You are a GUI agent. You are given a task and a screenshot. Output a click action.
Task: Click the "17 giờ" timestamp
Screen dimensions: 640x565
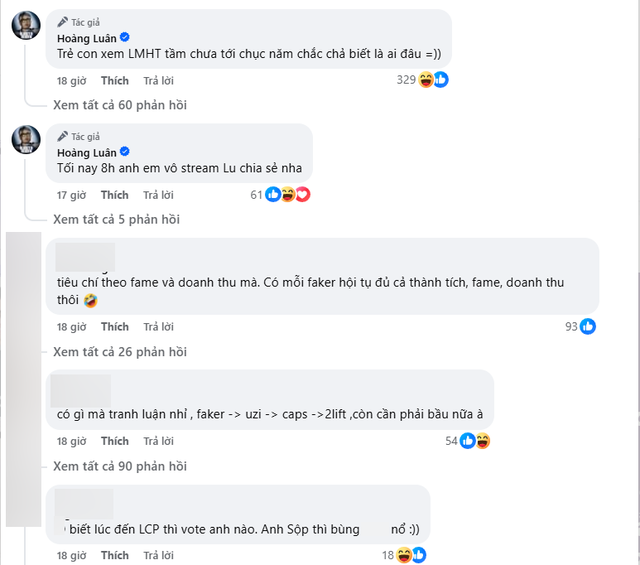click(69, 195)
